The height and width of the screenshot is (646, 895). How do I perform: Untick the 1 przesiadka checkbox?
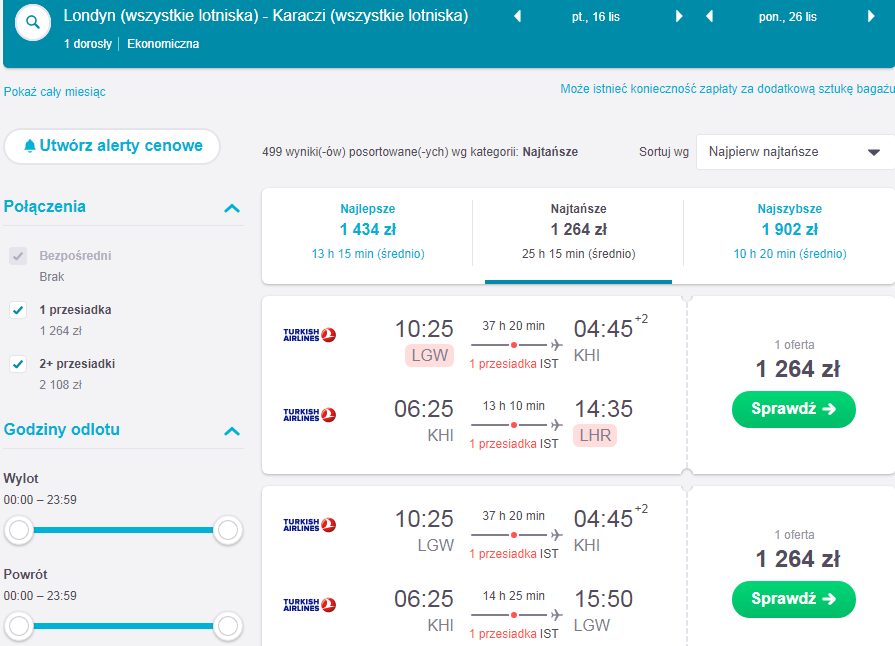click(18, 310)
